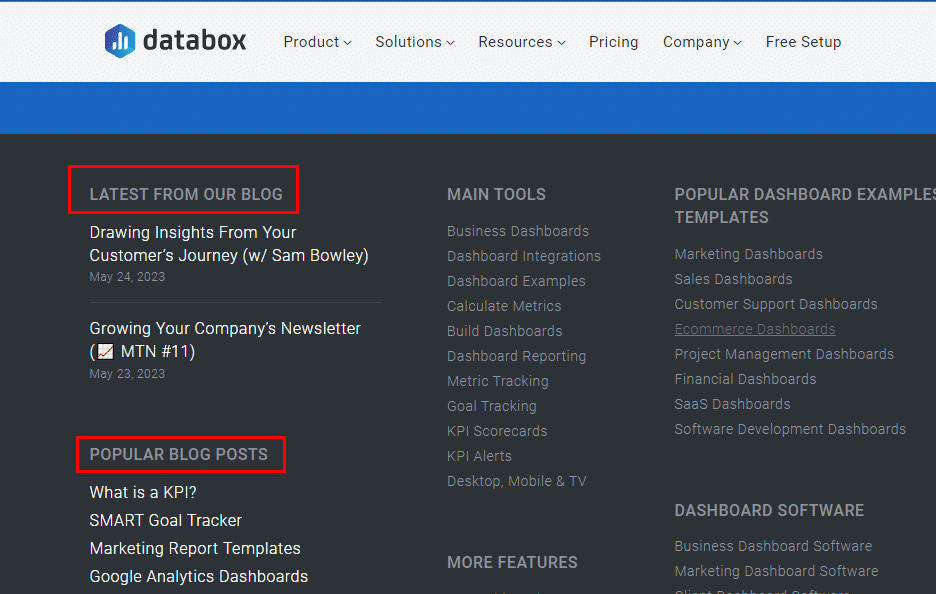Click the Main Tools heading

496,195
